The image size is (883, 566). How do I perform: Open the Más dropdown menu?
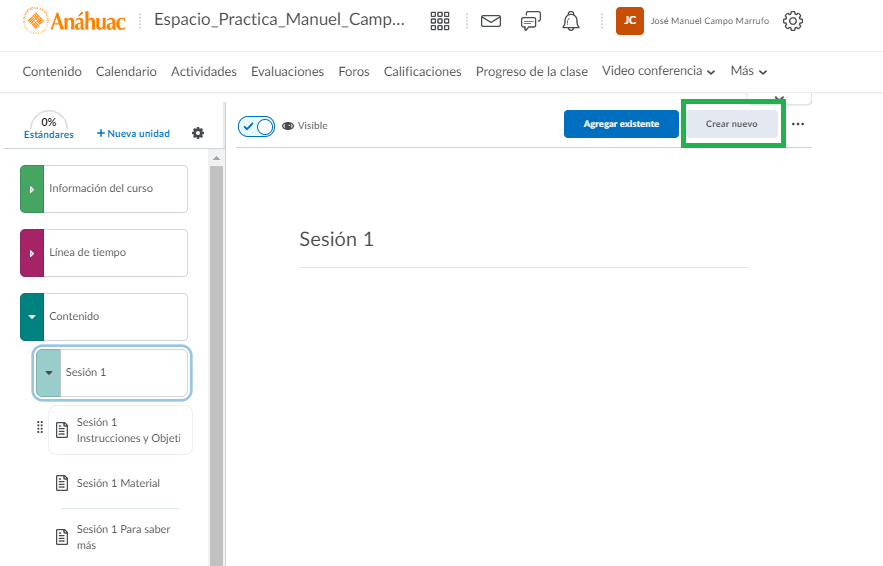748,72
